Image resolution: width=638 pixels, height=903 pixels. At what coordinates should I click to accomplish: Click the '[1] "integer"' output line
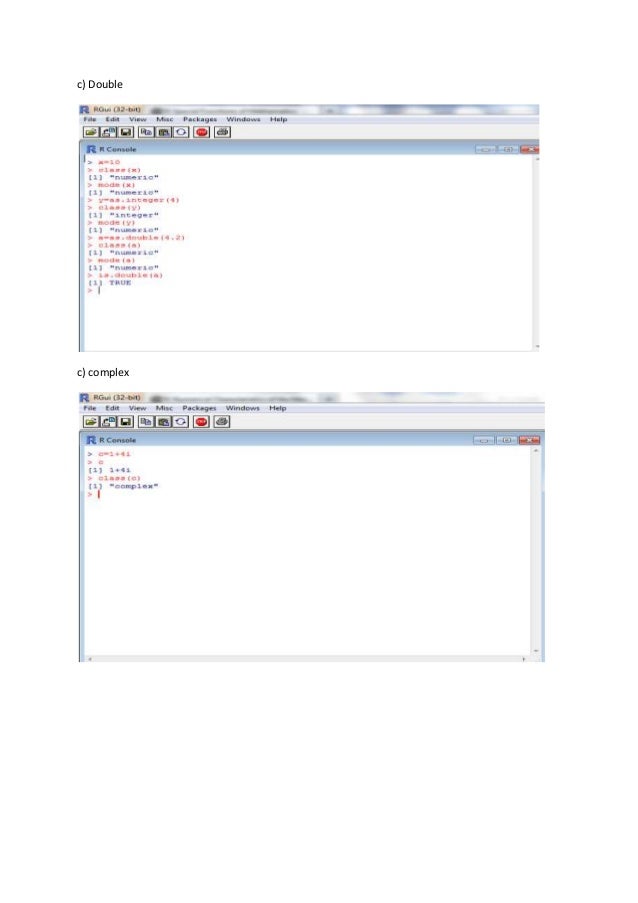coord(123,215)
